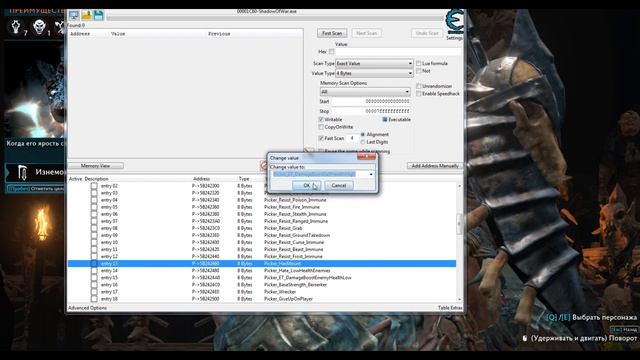
Task: Select the Picker_Hate_LowHealthEnemies value
Action: (x=297, y=271)
